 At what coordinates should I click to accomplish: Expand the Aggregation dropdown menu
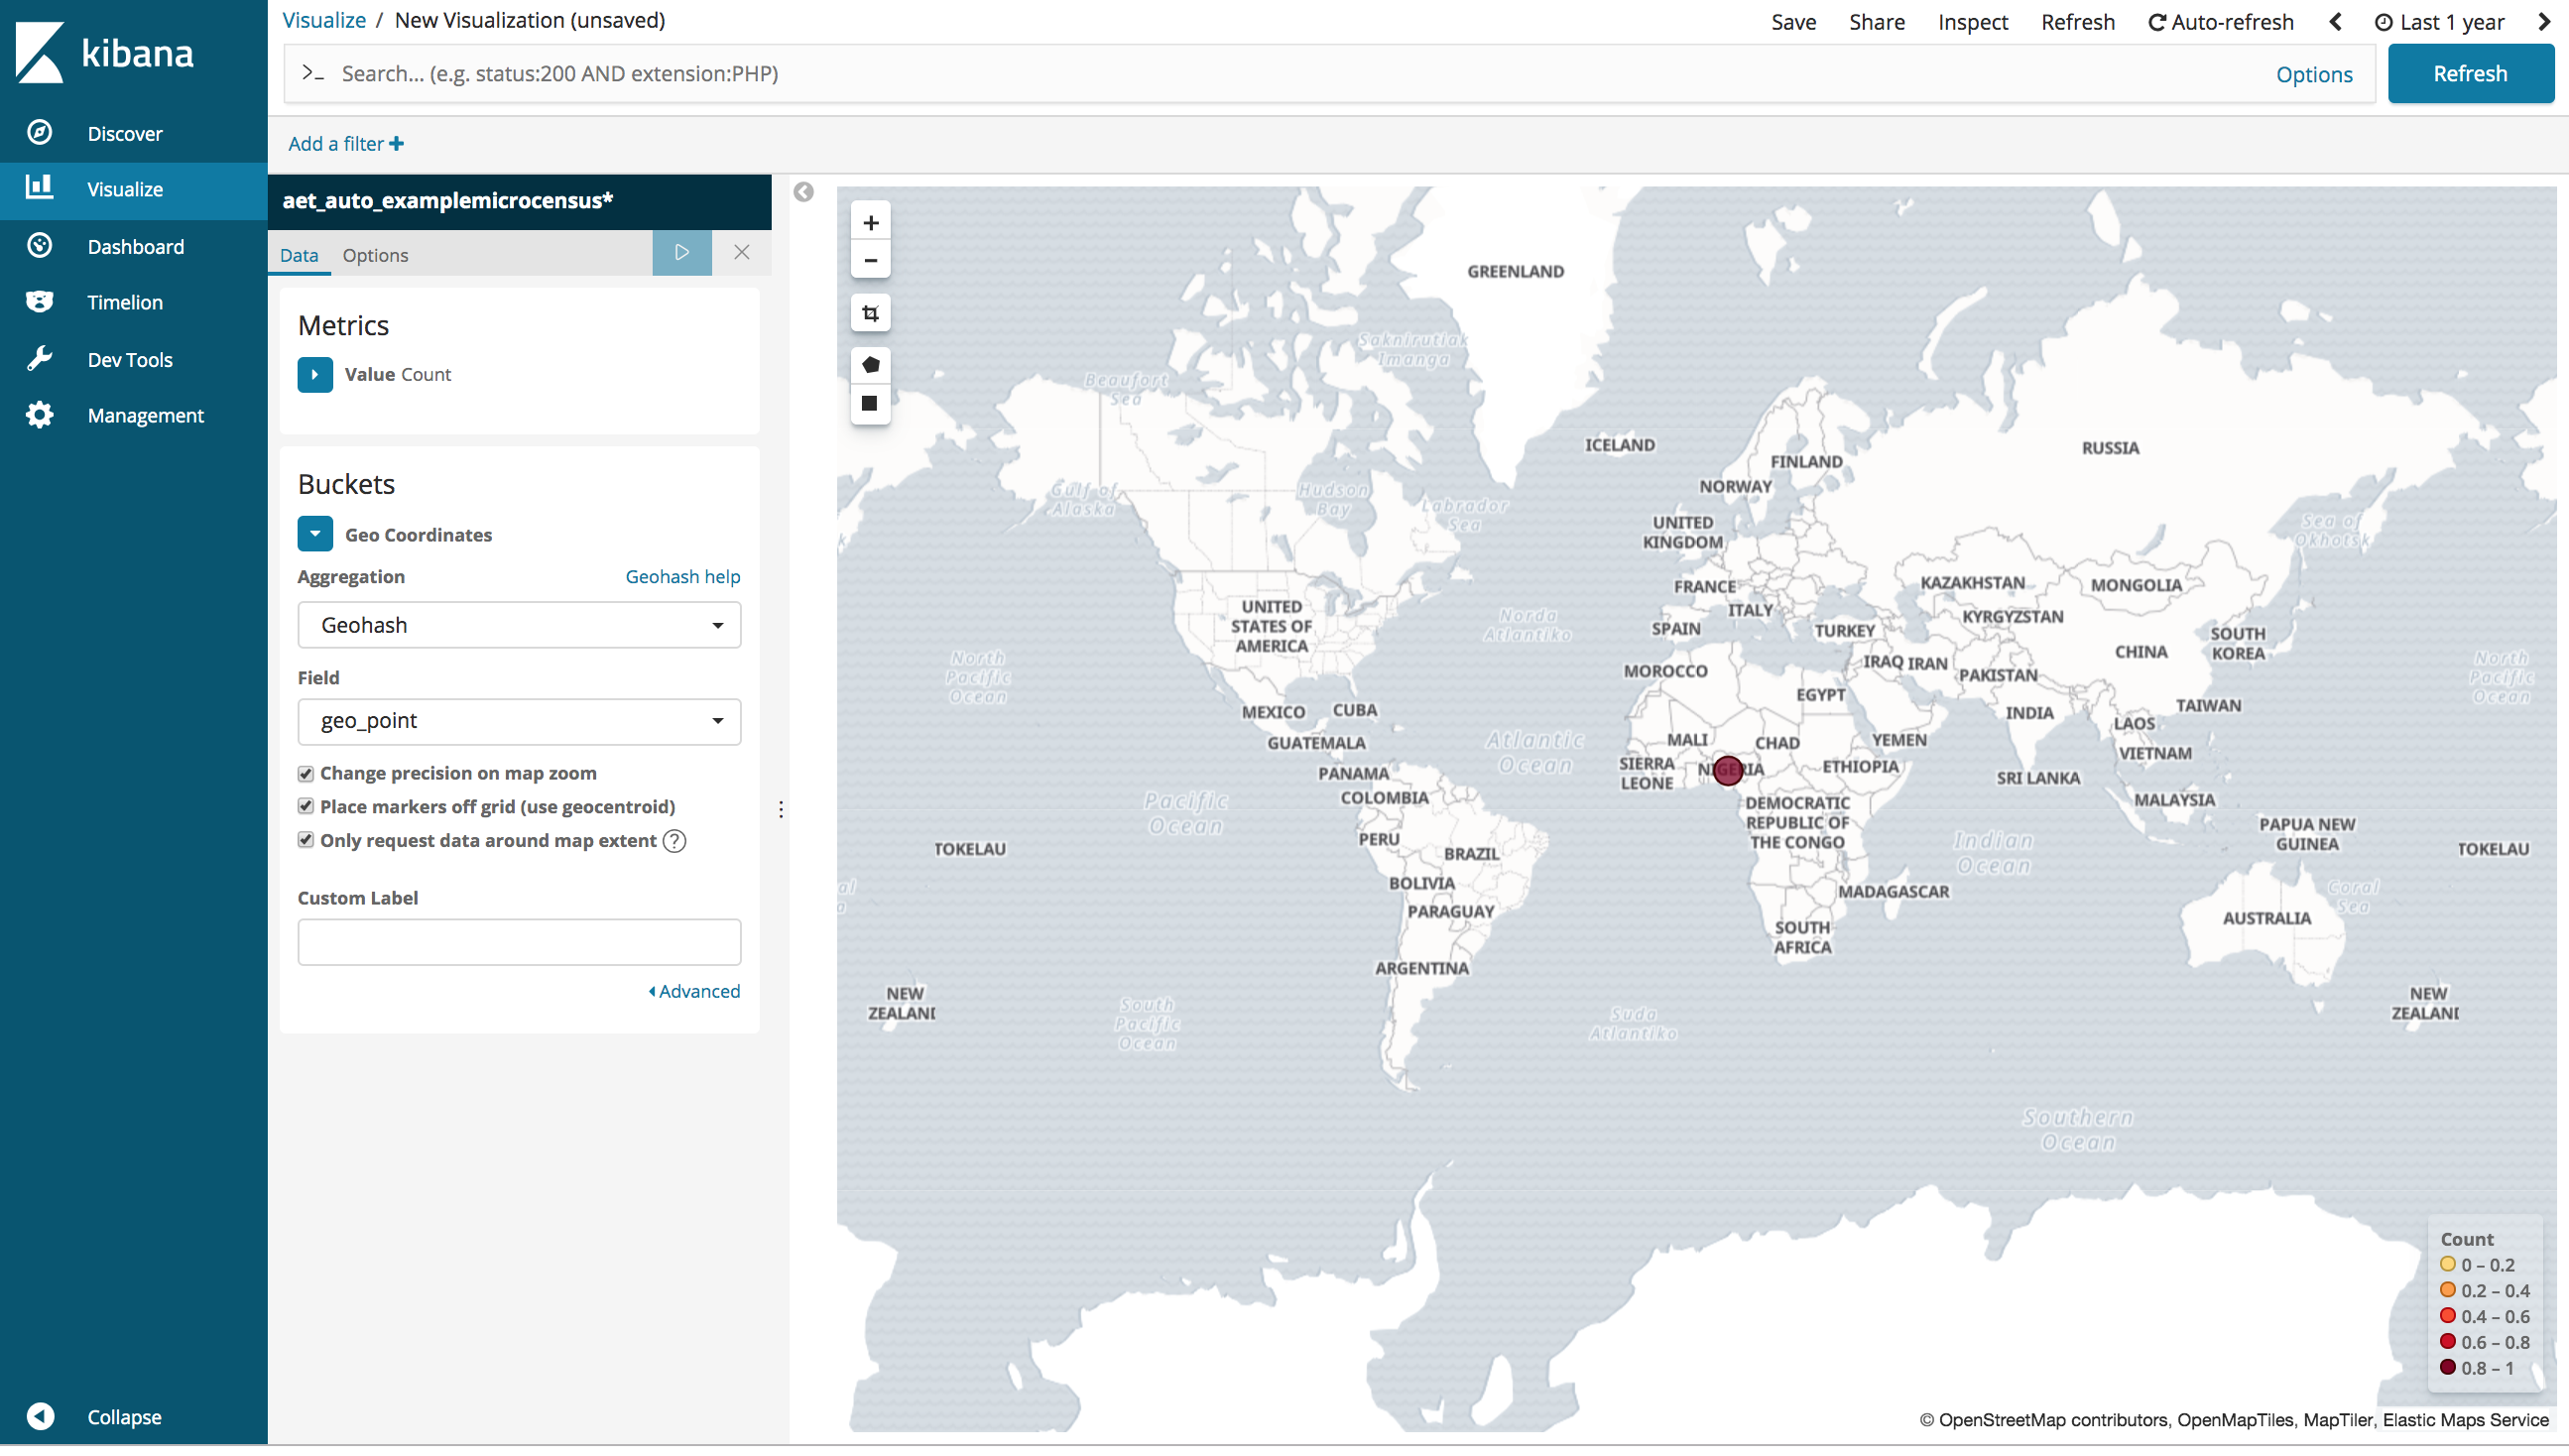point(519,625)
